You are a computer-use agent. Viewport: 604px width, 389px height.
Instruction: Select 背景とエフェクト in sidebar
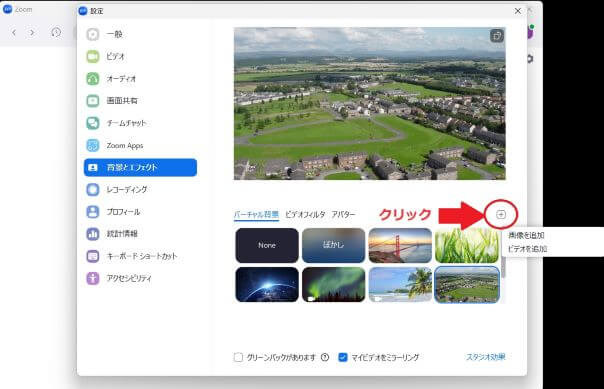tap(140, 168)
